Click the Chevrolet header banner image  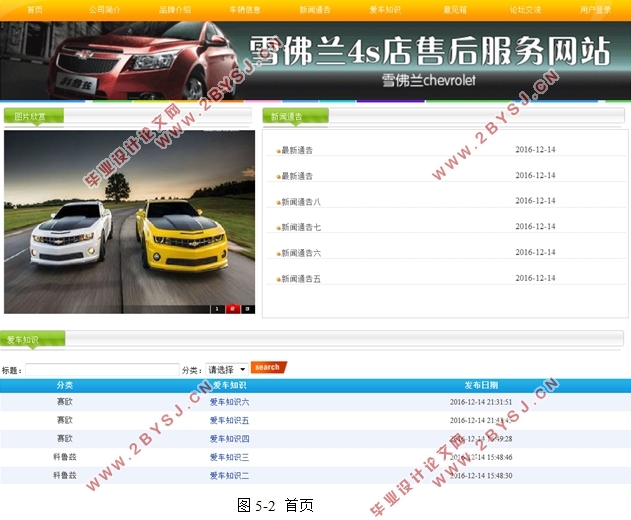316,60
